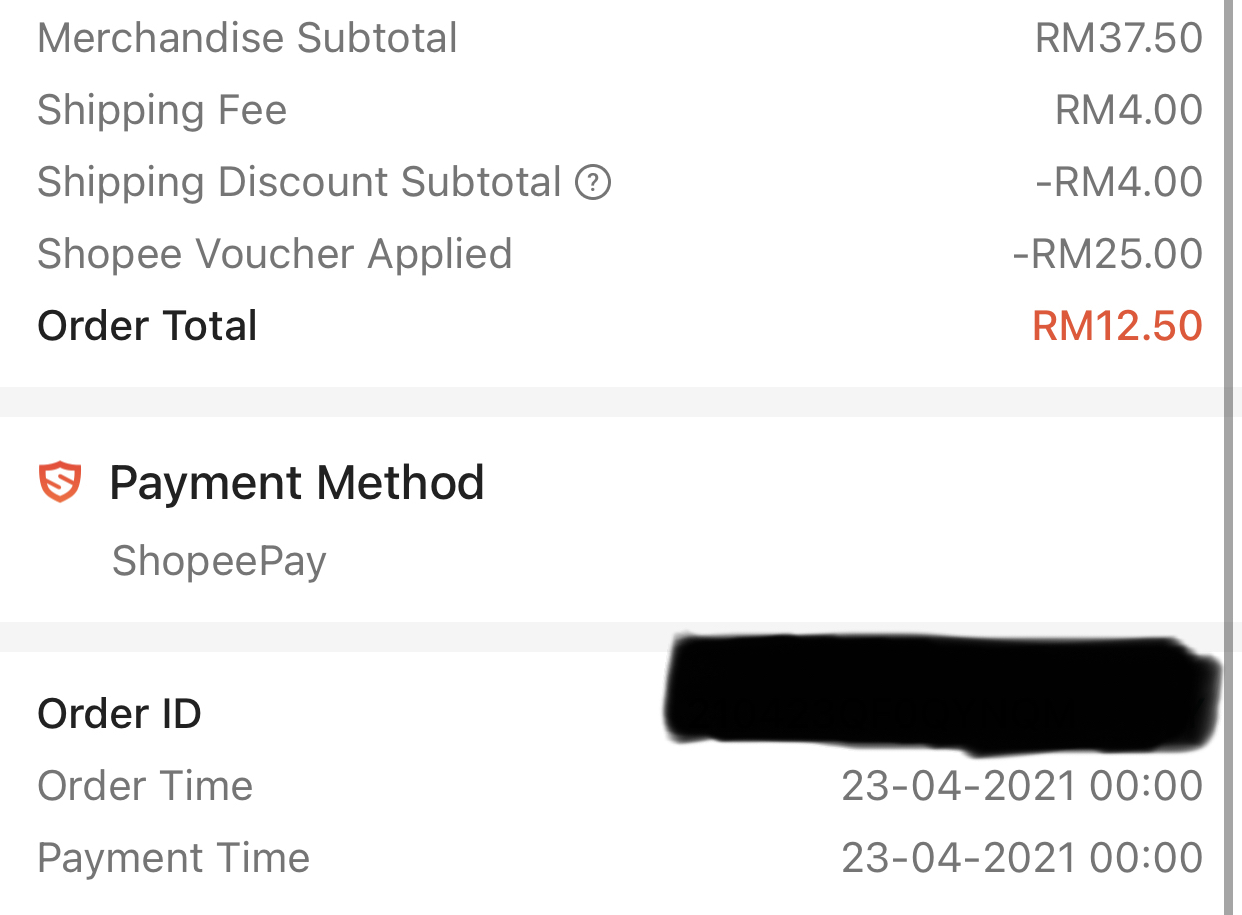Click the help icon beside Shipping Discount Subtotal

pos(593,183)
